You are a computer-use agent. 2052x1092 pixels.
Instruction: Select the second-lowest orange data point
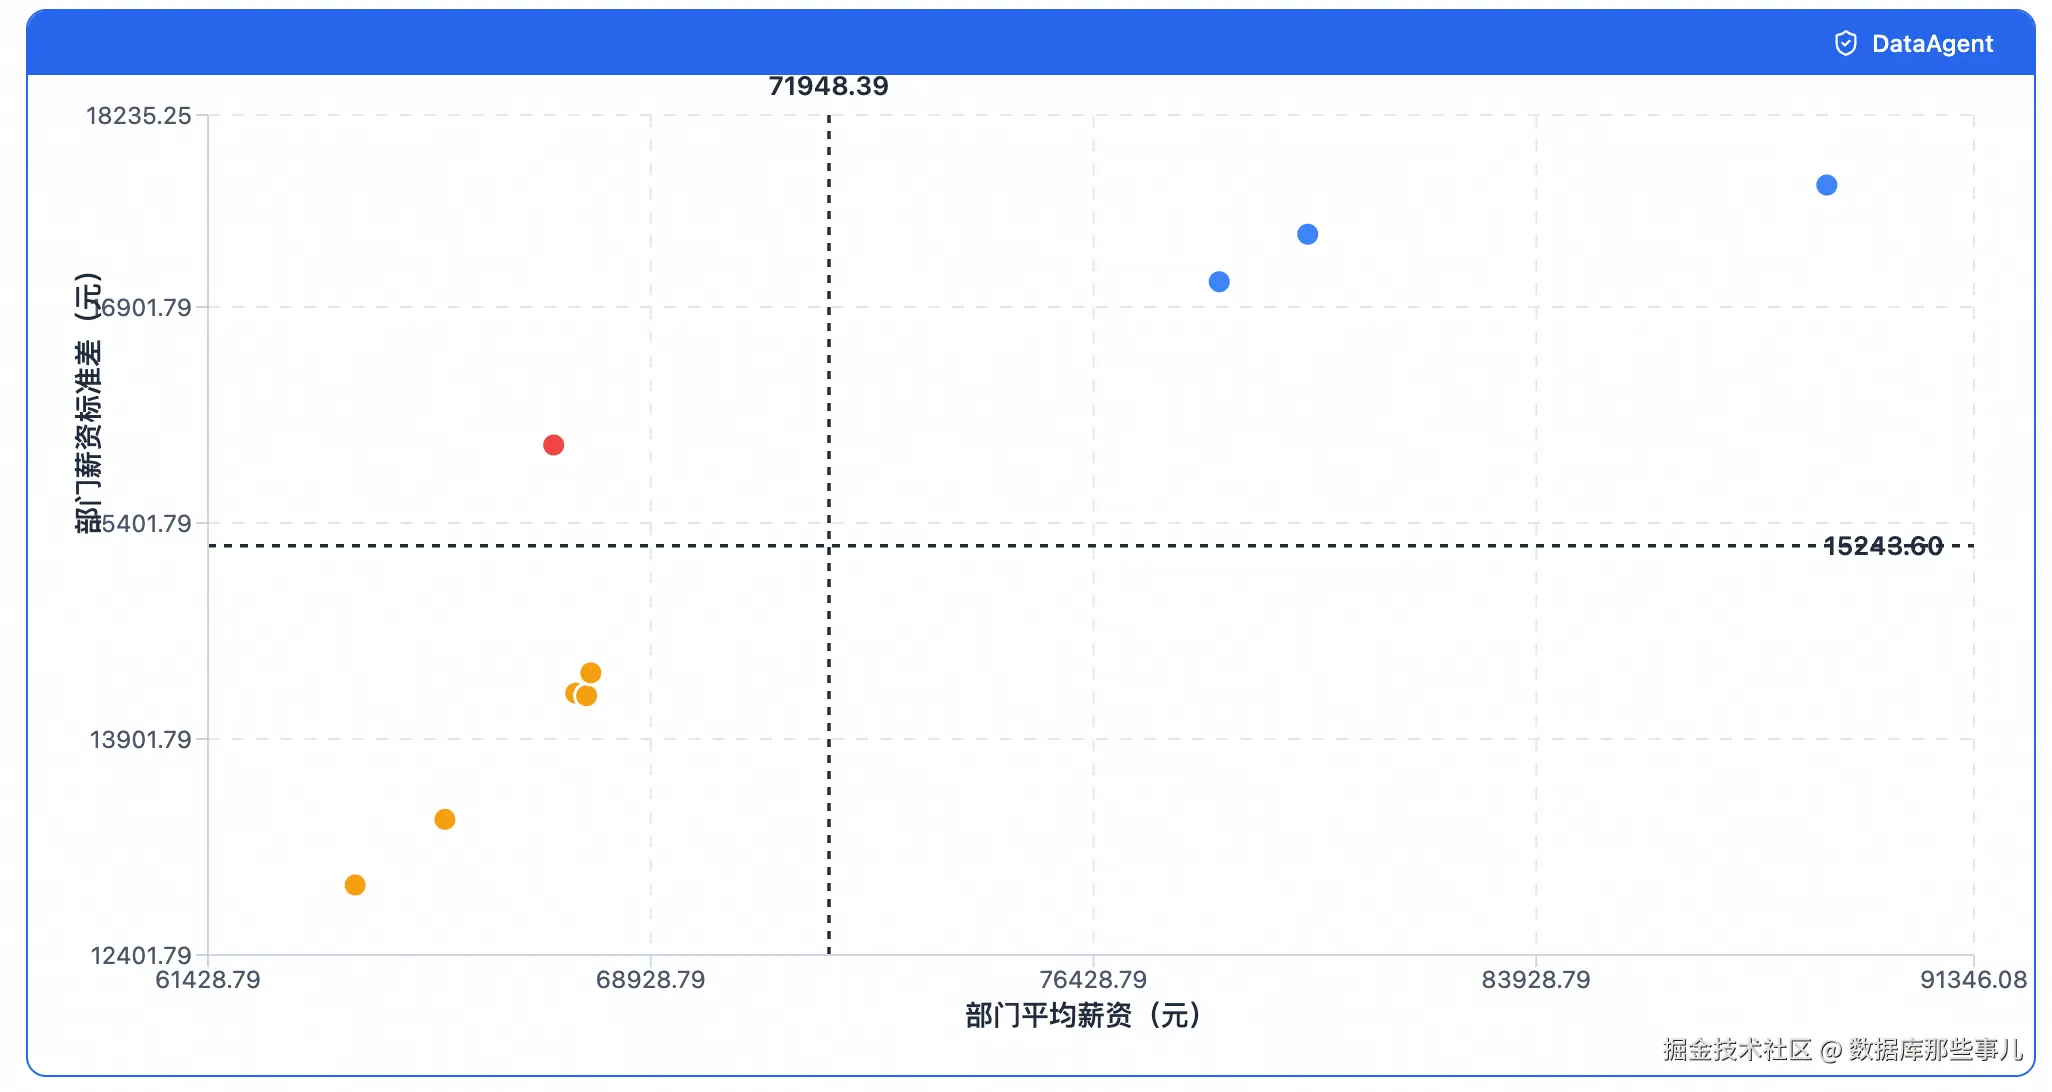[445, 820]
